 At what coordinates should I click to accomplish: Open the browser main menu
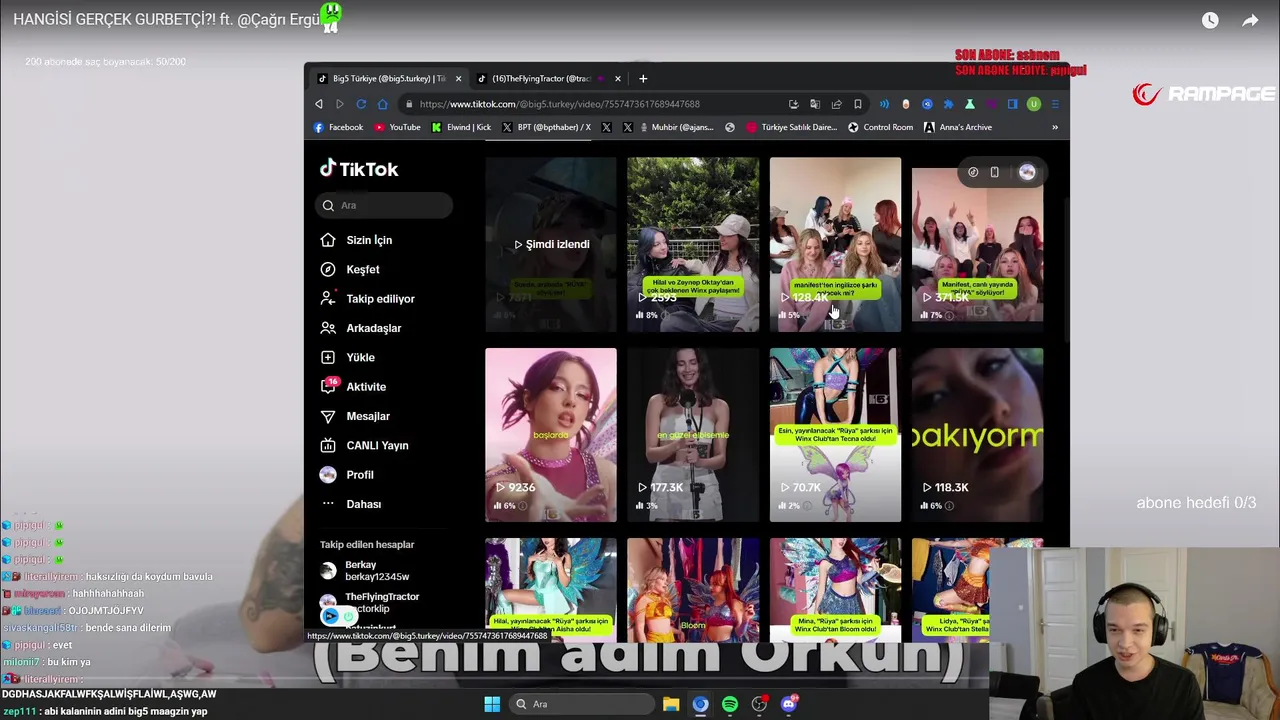[1055, 104]
